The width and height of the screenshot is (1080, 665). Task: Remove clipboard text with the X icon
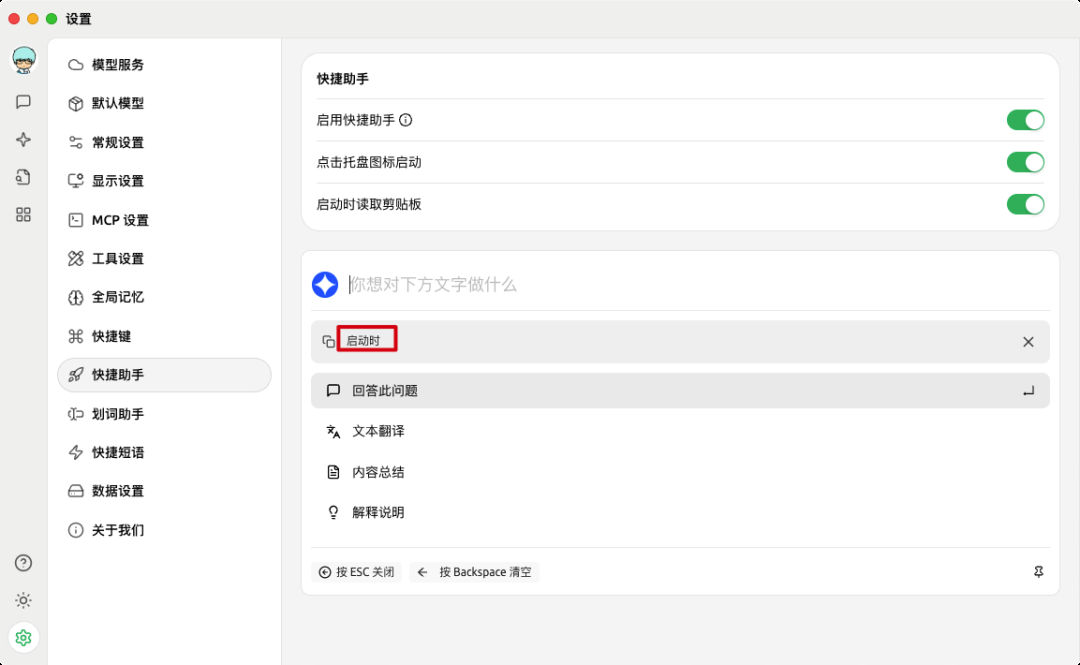1028,342
